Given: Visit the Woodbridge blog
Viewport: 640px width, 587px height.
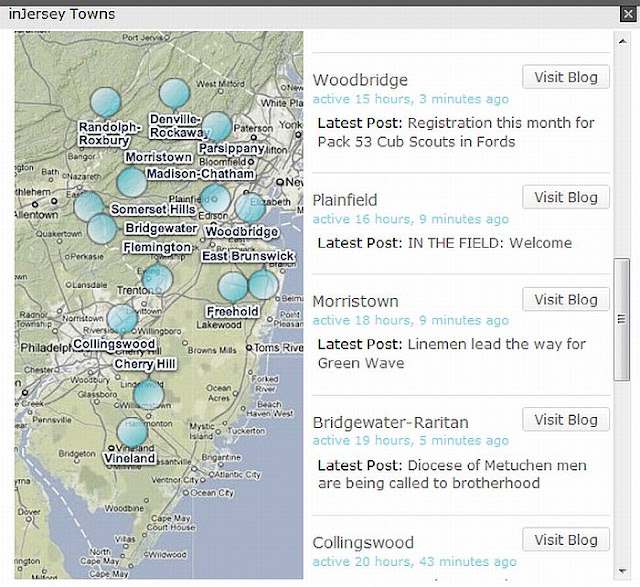Looking at the screenshot, I should click(x=566, y=77).
